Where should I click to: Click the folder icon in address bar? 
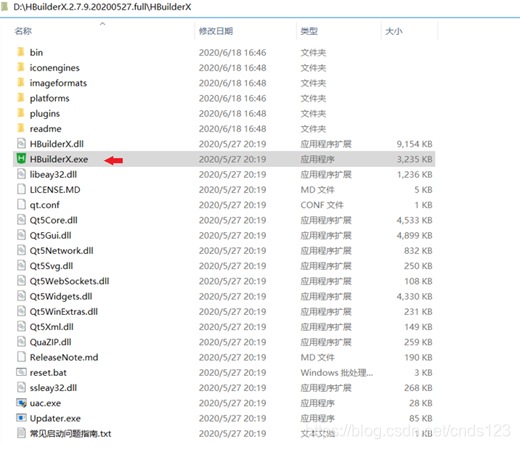[x=5, y=7]
